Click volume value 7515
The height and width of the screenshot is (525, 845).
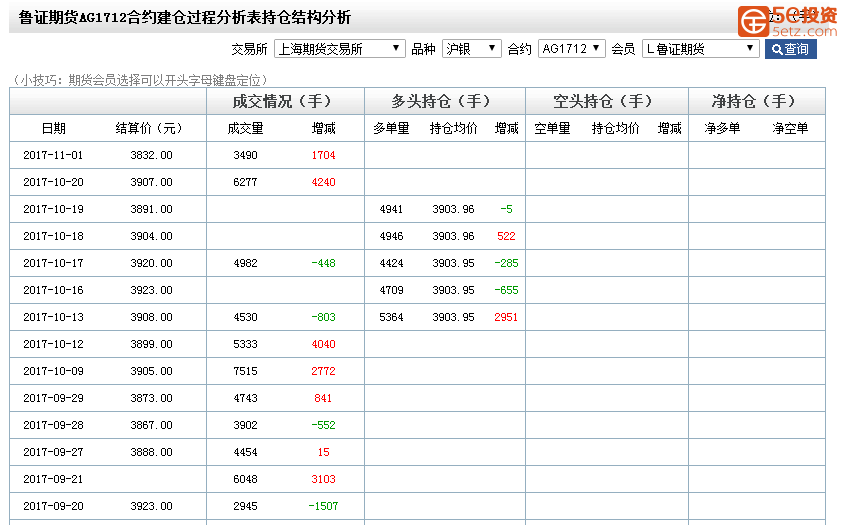(x=245, y=371)
